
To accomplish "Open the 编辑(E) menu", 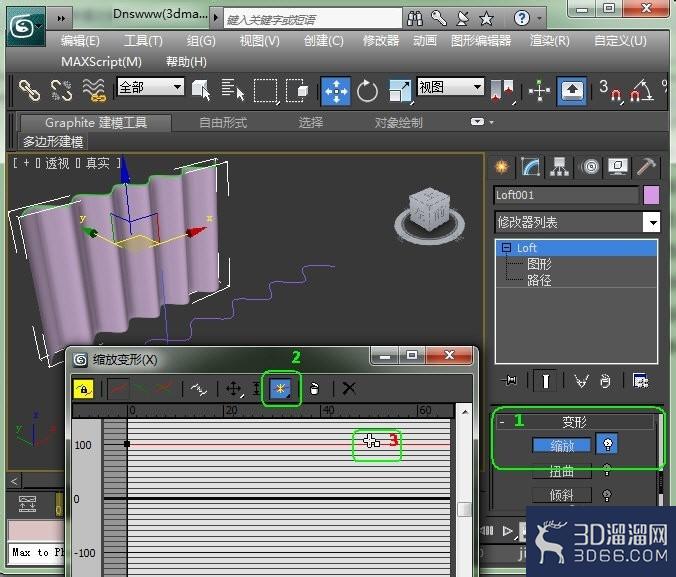I will coord(80,41).
